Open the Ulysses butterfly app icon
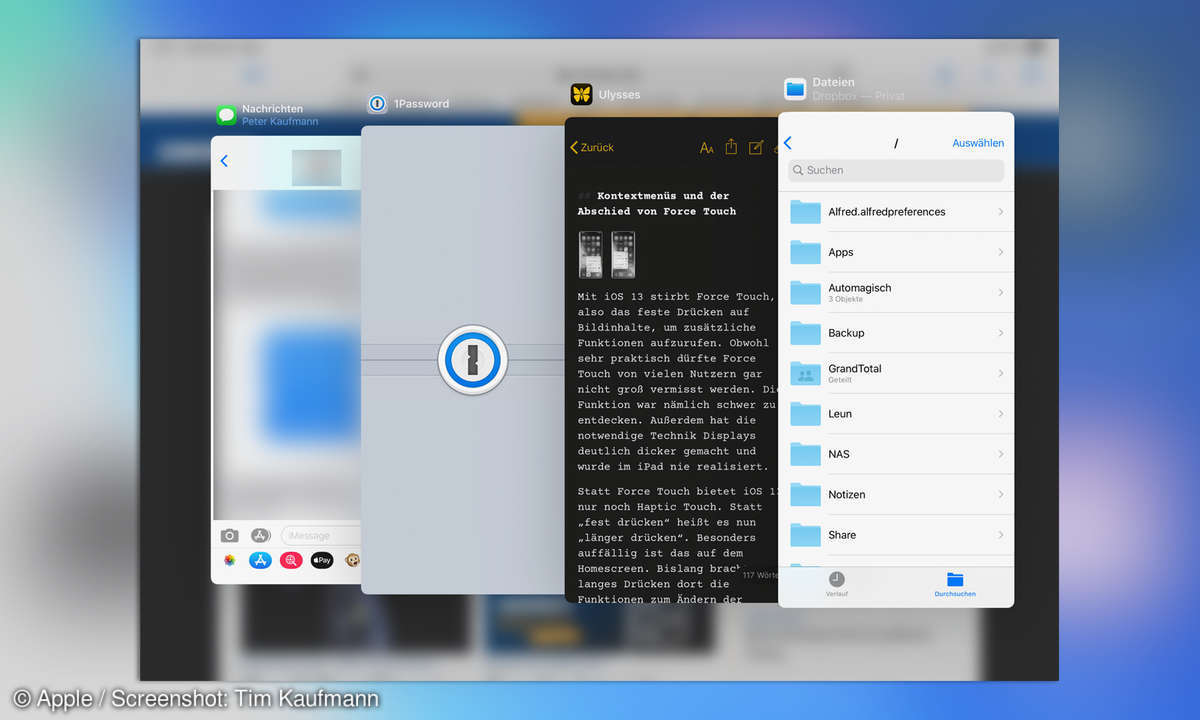Image resolution: width=1200 pixels, height=720 pixels. click(581, 95)
